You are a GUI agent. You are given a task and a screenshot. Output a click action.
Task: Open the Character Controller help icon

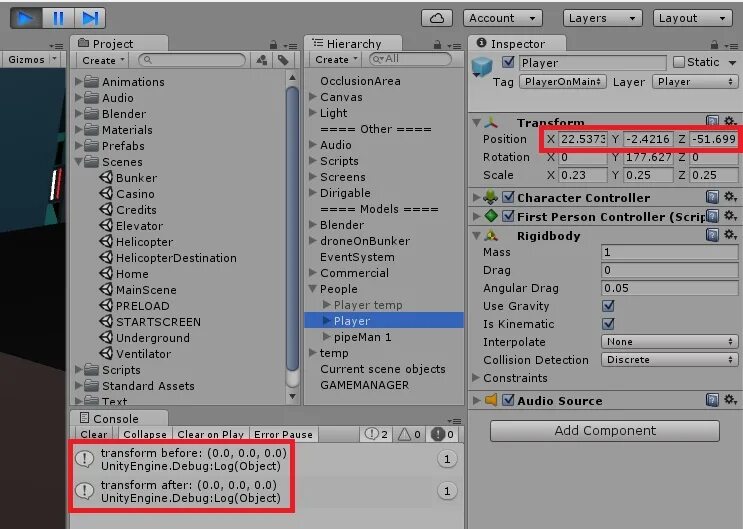712,196
